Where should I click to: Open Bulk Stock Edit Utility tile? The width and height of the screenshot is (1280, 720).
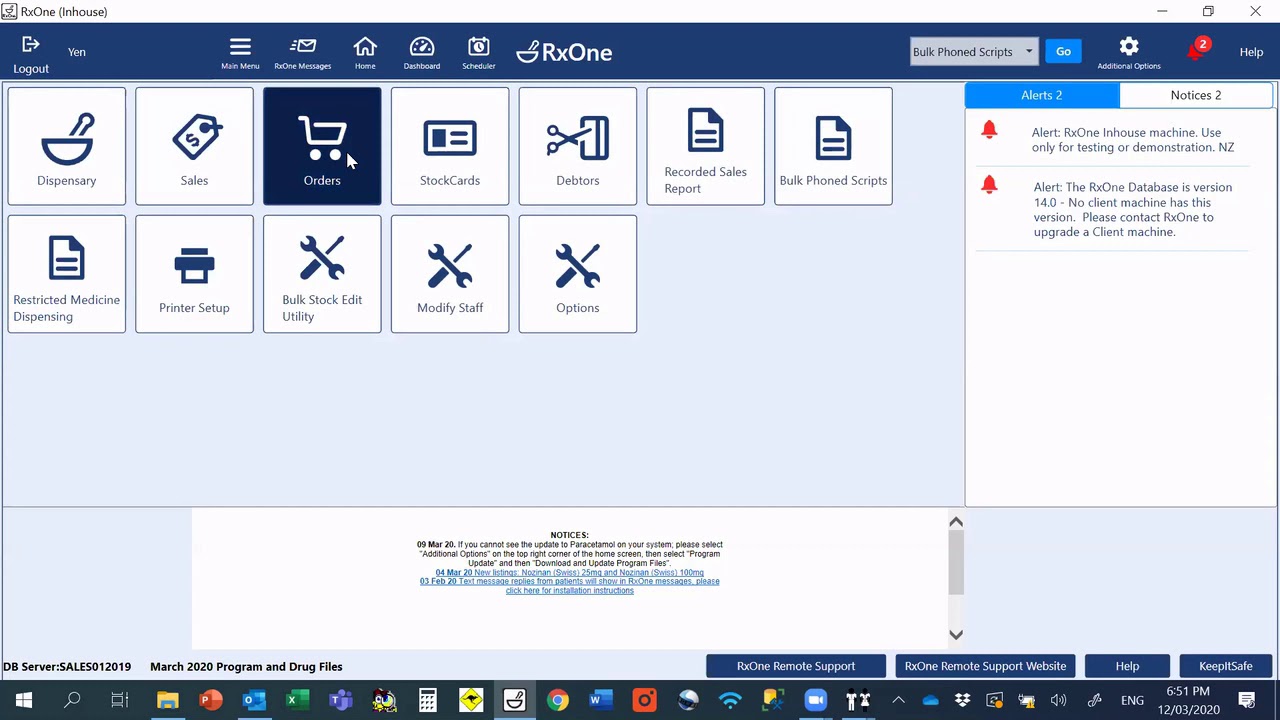pos(322,274)
